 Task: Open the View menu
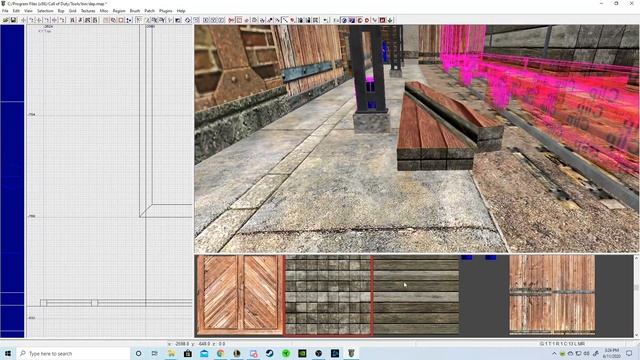[x=28, y=11]
